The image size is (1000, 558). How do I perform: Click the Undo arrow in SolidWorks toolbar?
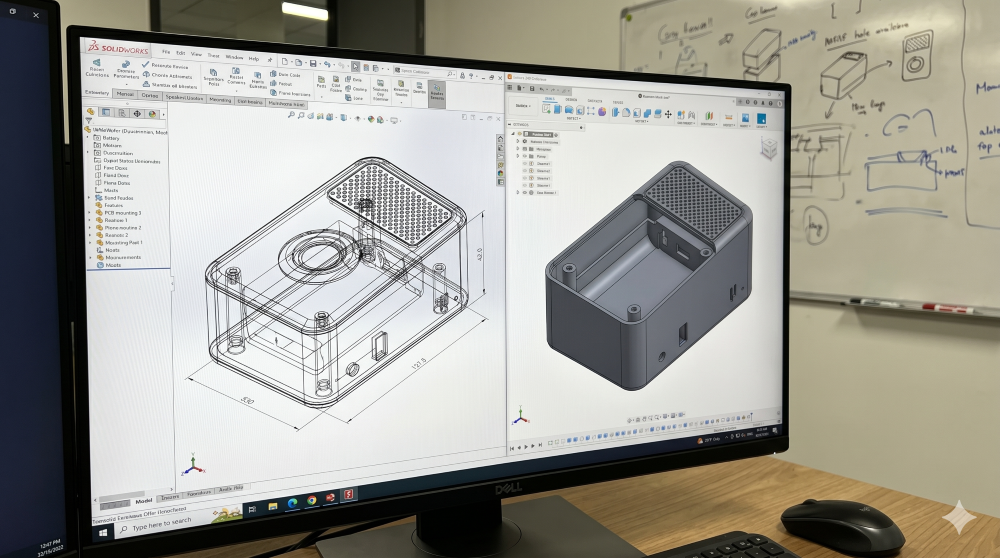pyautogui.click(x=327, y=64)
